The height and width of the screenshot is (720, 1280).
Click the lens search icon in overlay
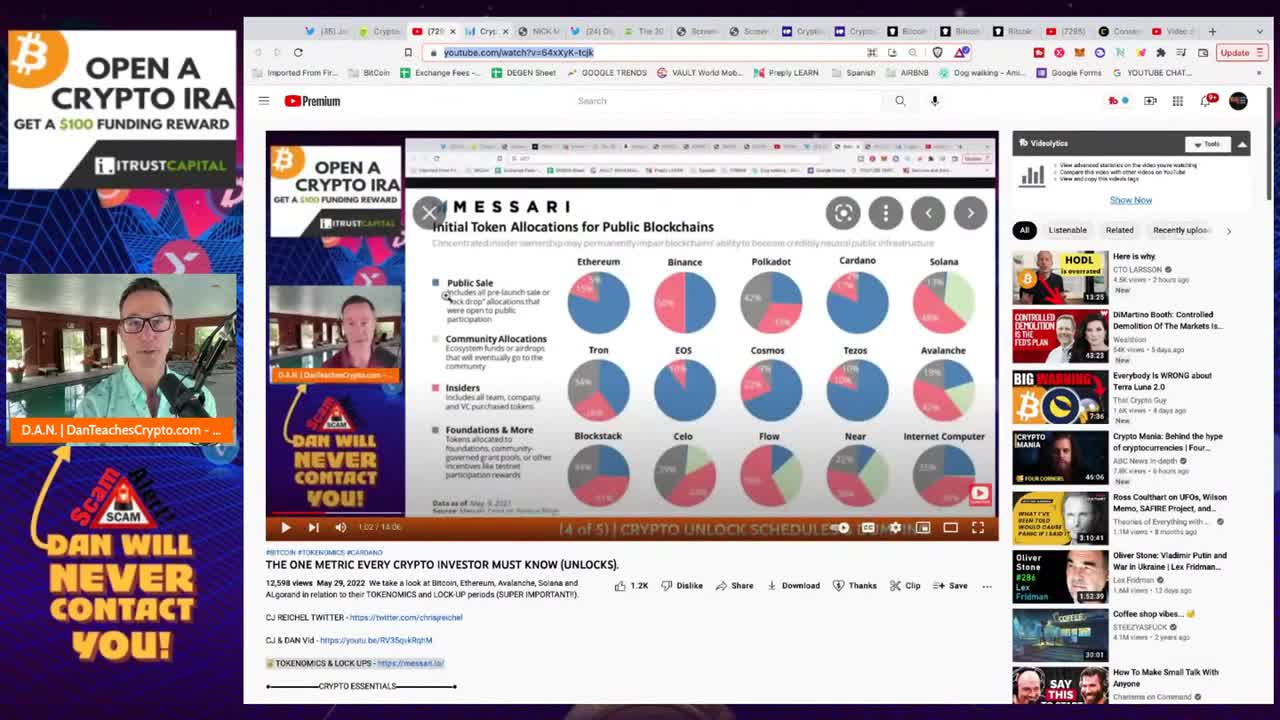coord(843,212)
